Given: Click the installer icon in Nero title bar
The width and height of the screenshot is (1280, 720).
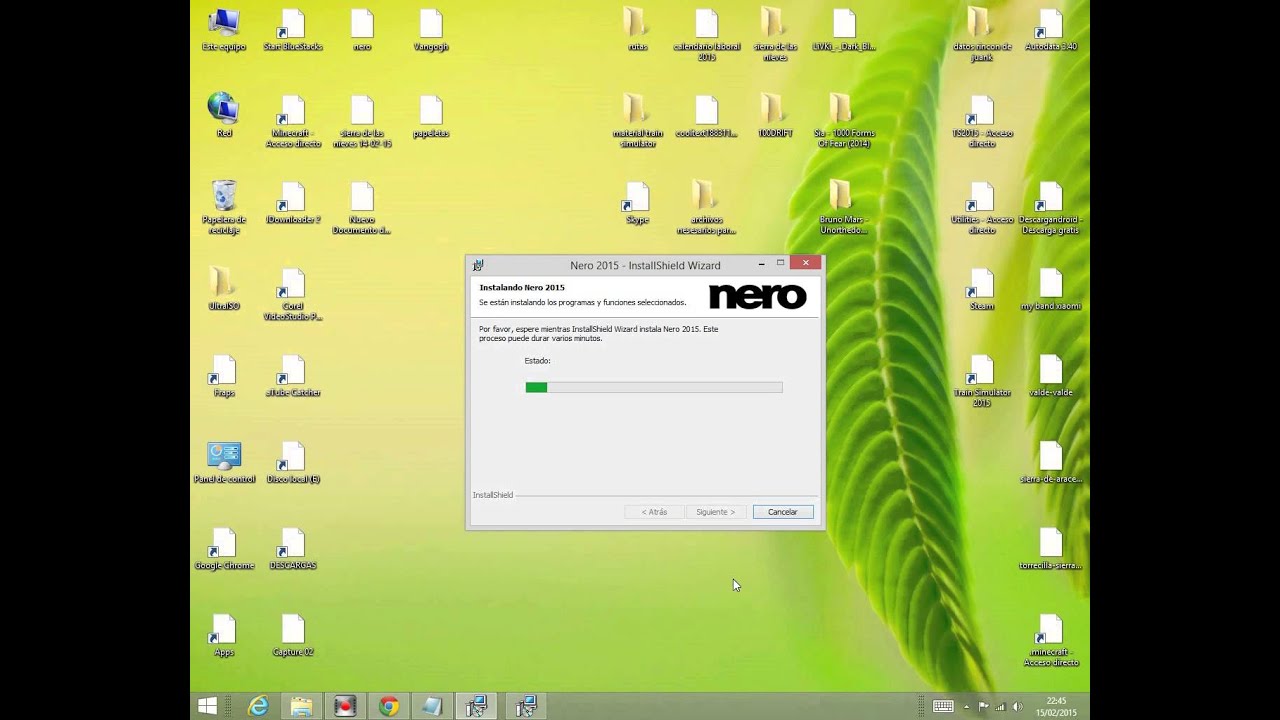Looking at the screenshot, I should pyautogui.click(x=478, y=265).
